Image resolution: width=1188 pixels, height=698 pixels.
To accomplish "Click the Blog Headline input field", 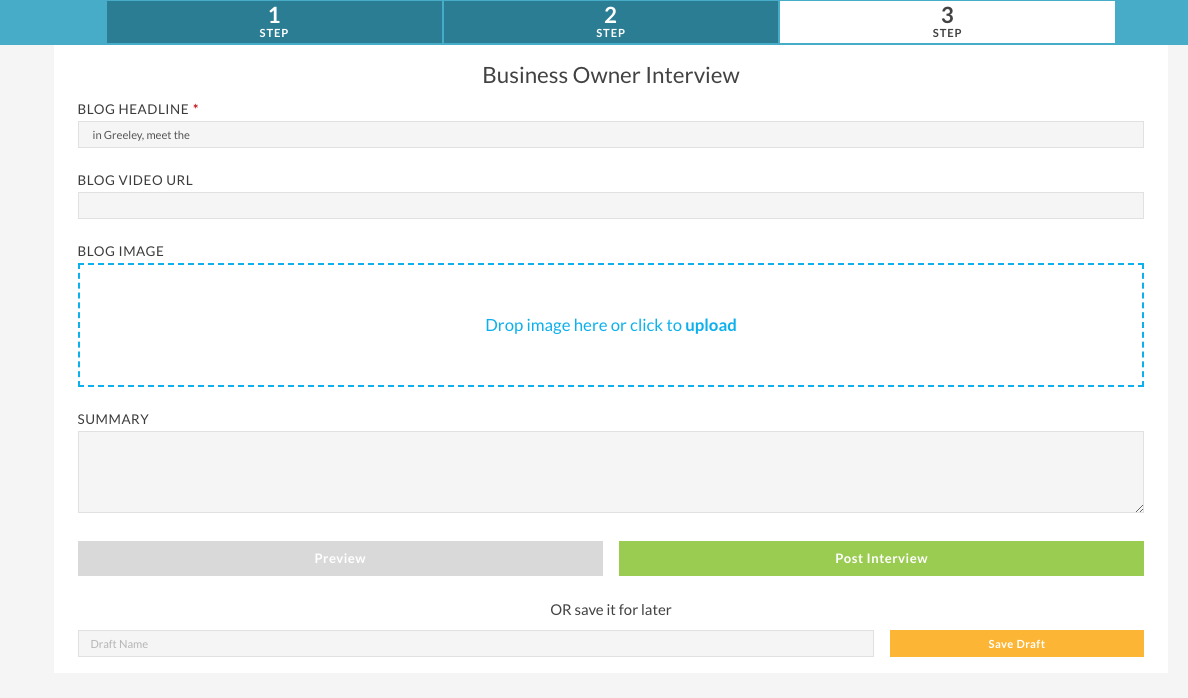I will [611, 135].
